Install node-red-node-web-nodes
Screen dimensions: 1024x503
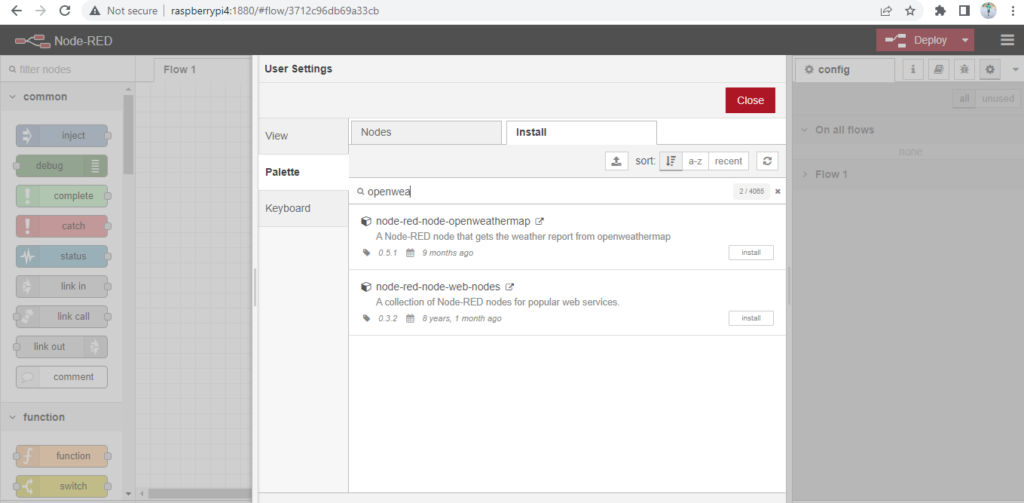(x=751, y=318)
